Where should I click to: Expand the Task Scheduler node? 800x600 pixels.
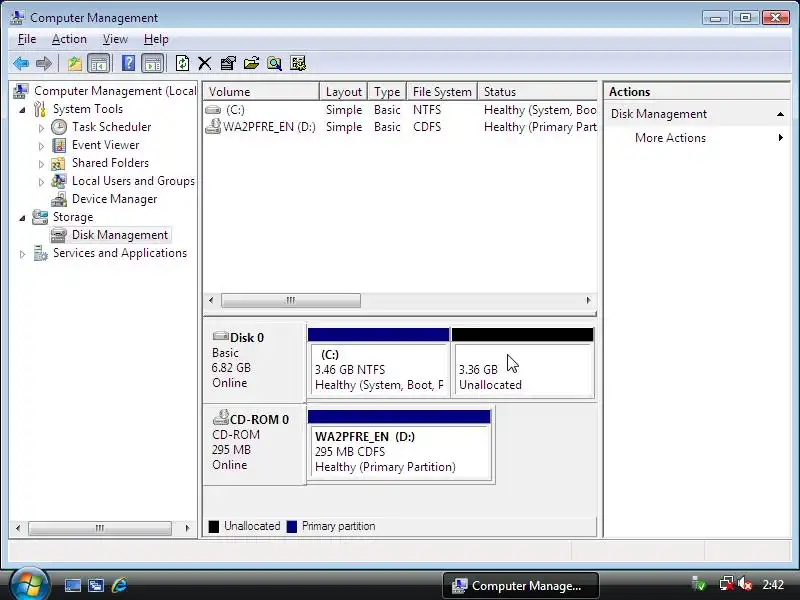pos(41,128)
